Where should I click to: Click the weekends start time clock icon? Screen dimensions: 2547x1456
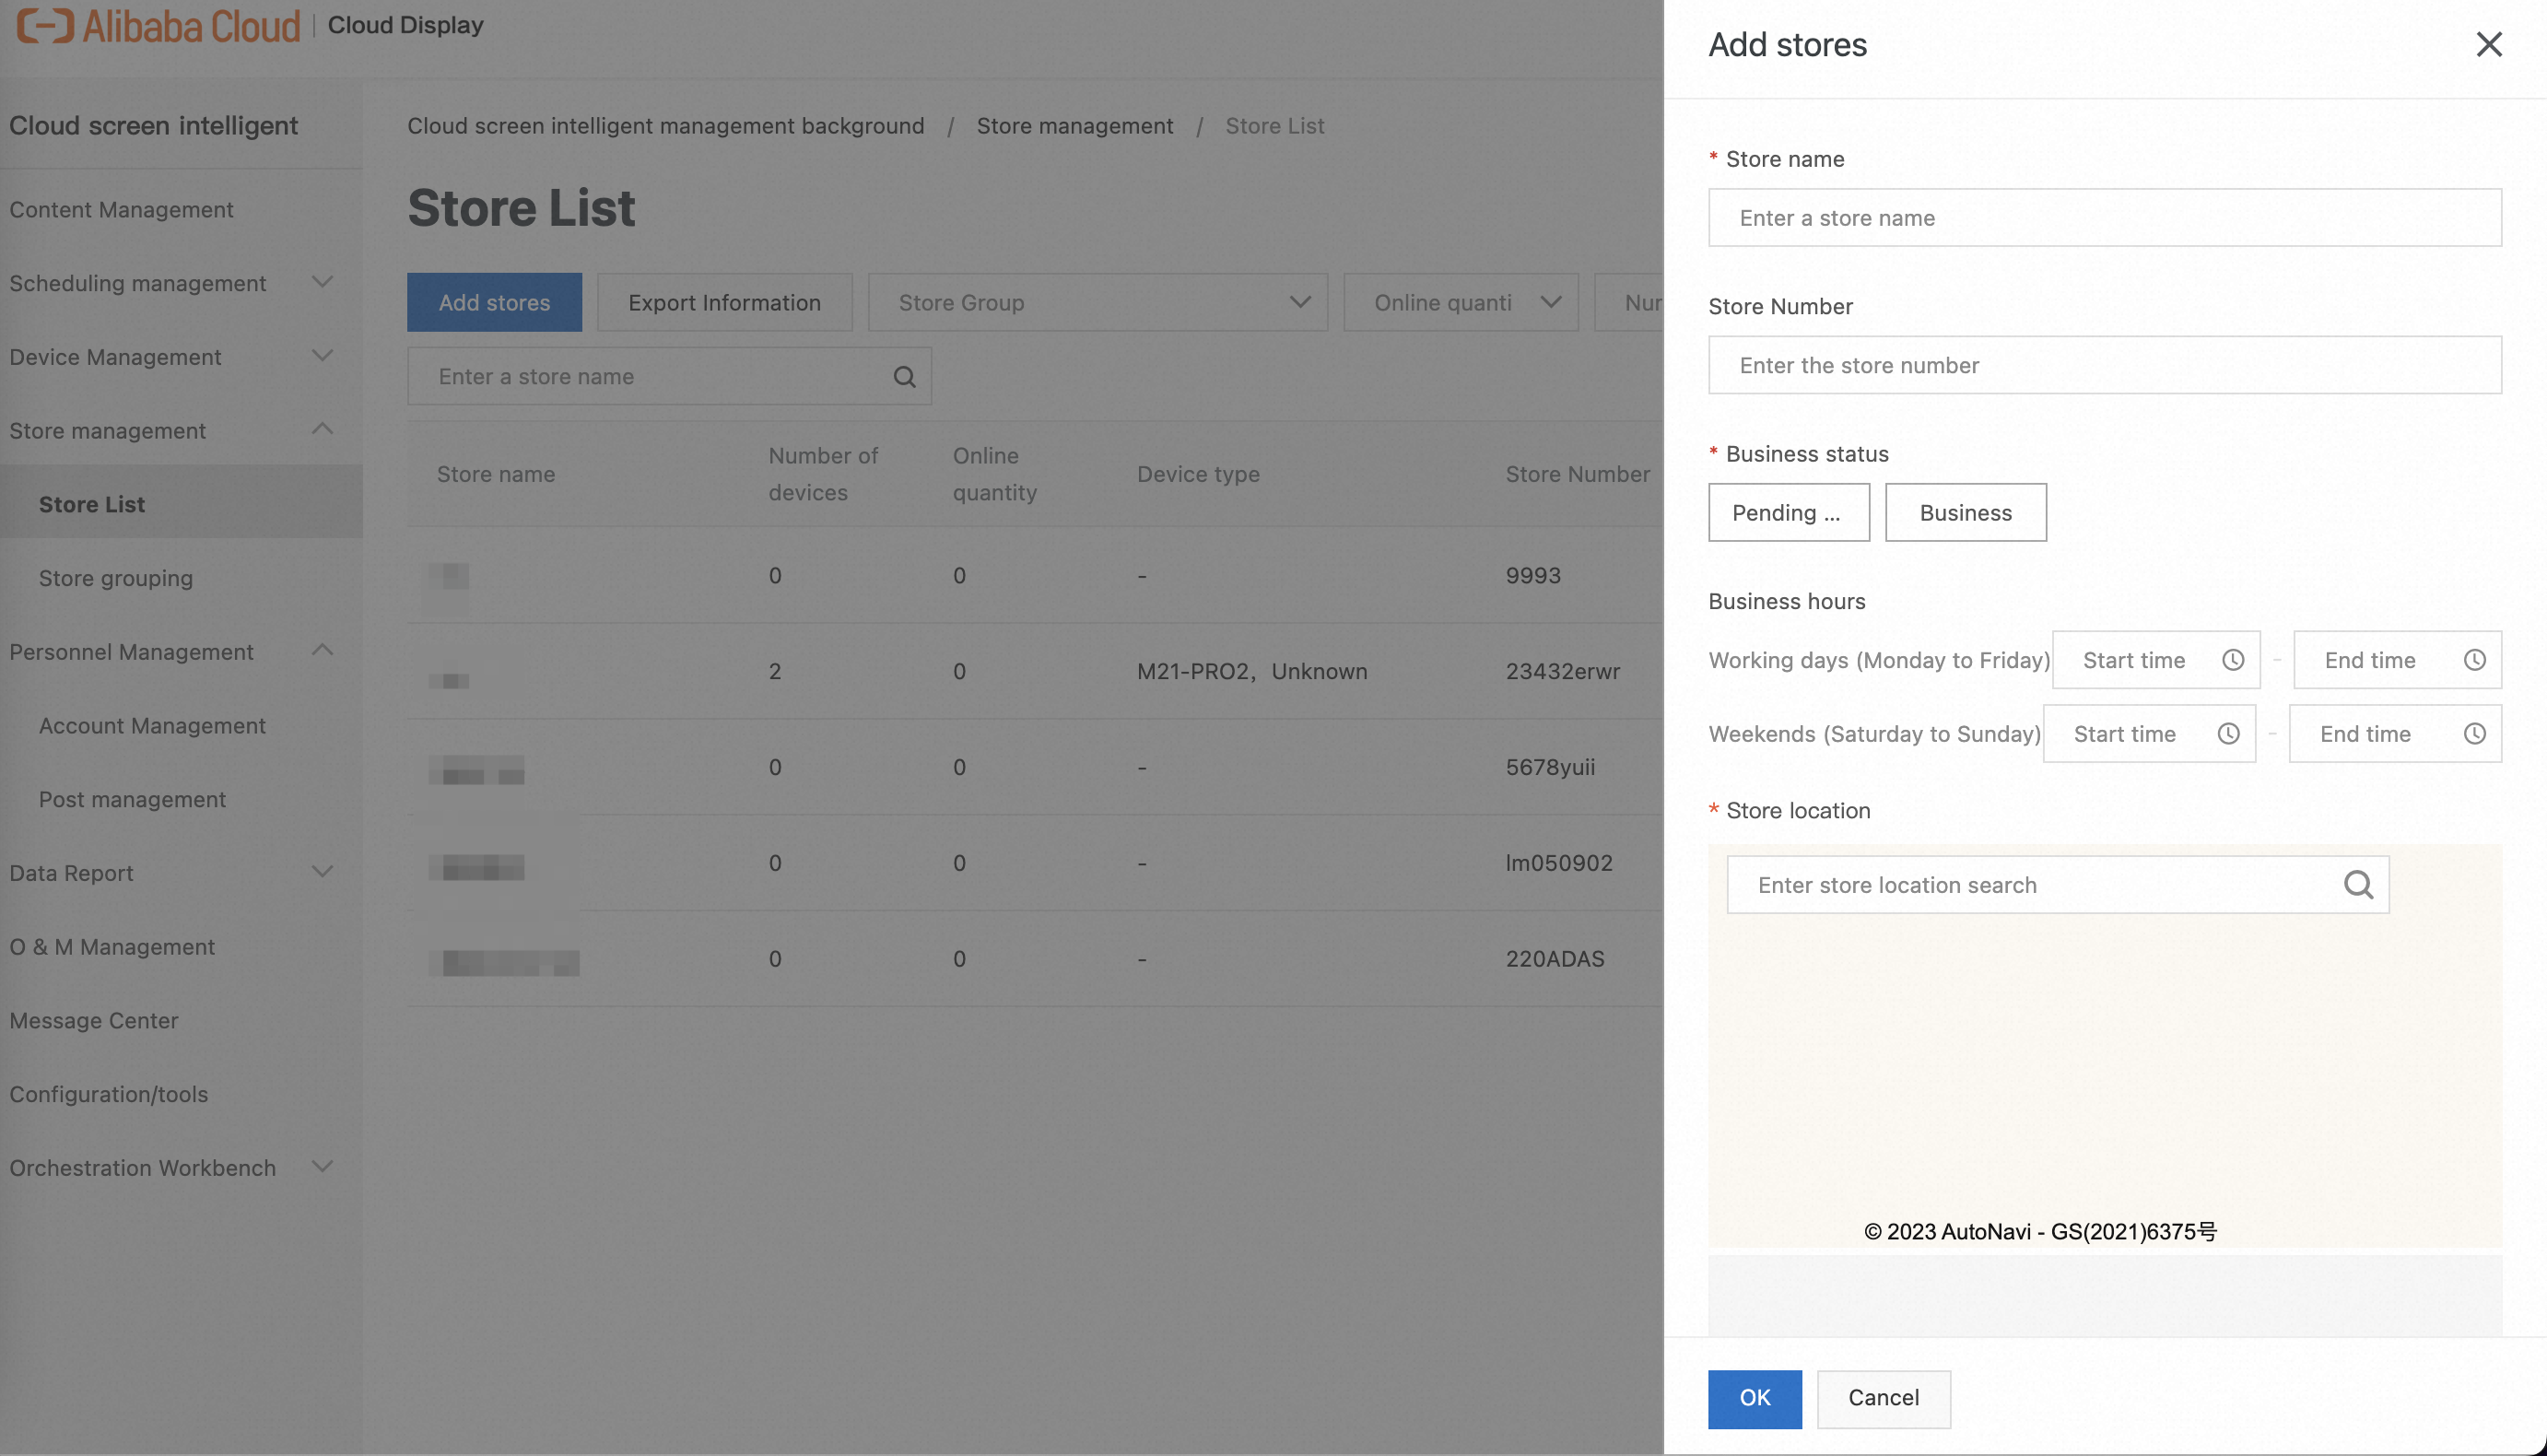(2228, 734)
